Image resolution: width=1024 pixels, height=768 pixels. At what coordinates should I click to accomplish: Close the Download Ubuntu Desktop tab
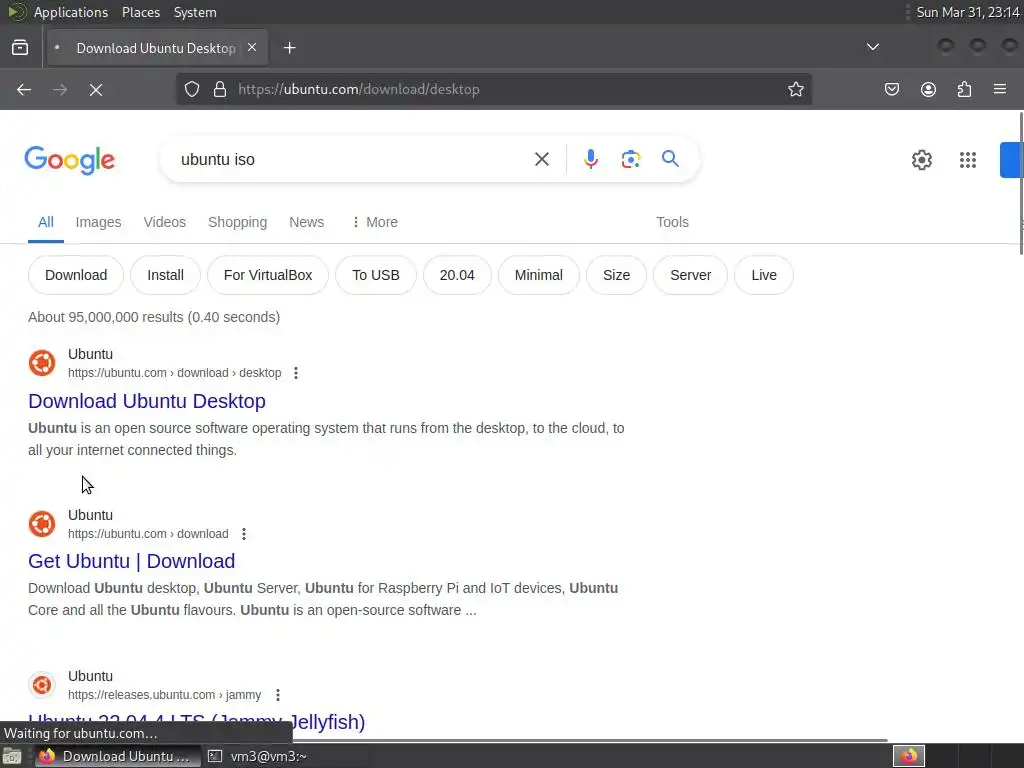point(252,48)
